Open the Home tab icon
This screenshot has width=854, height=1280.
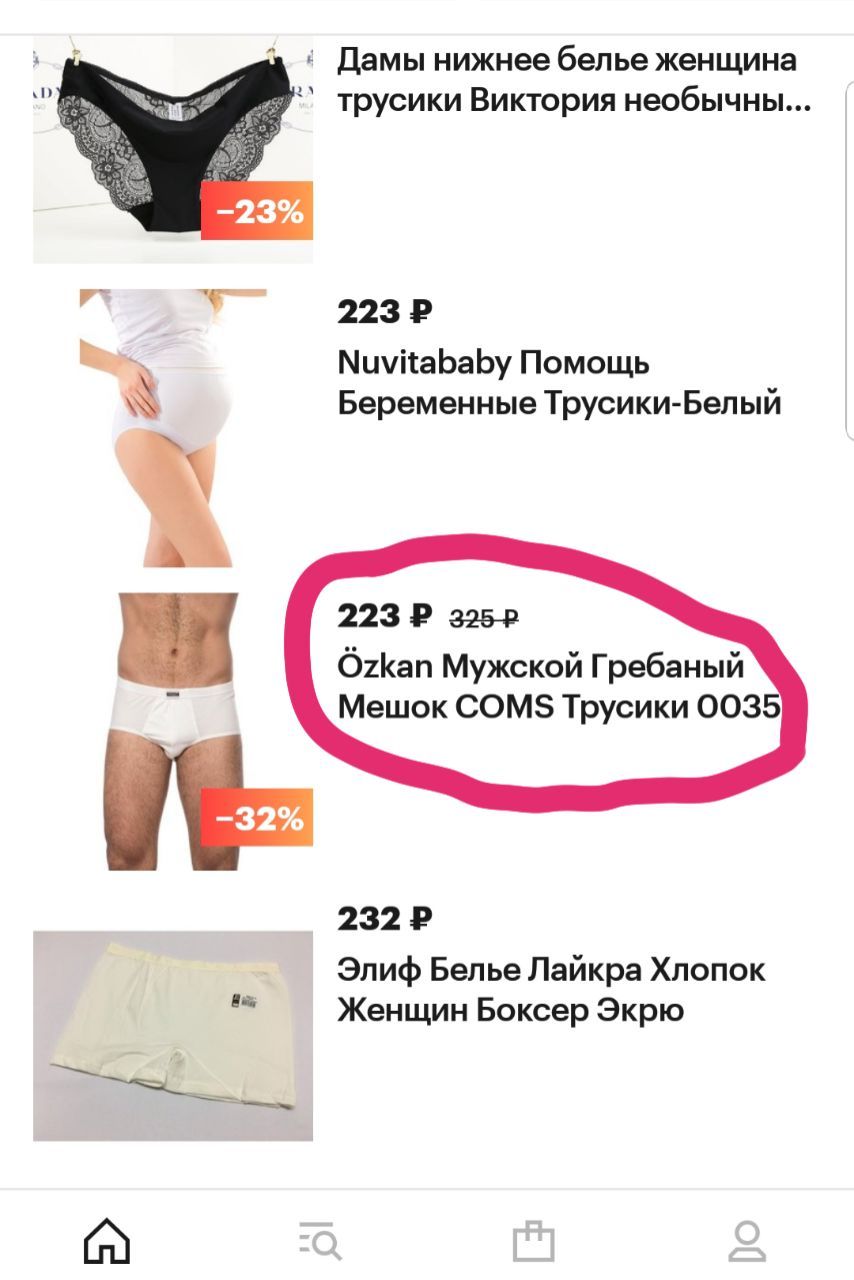[107, 1241]
